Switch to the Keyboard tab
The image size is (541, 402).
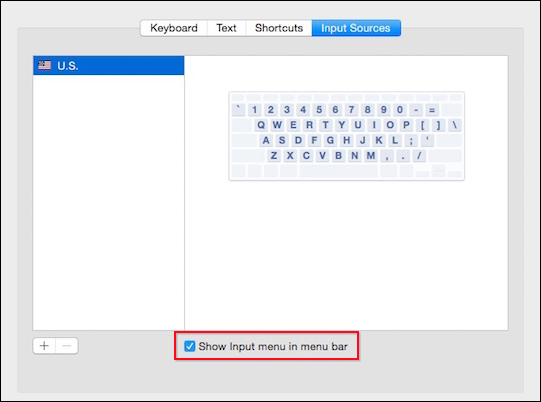pos(174,28)
